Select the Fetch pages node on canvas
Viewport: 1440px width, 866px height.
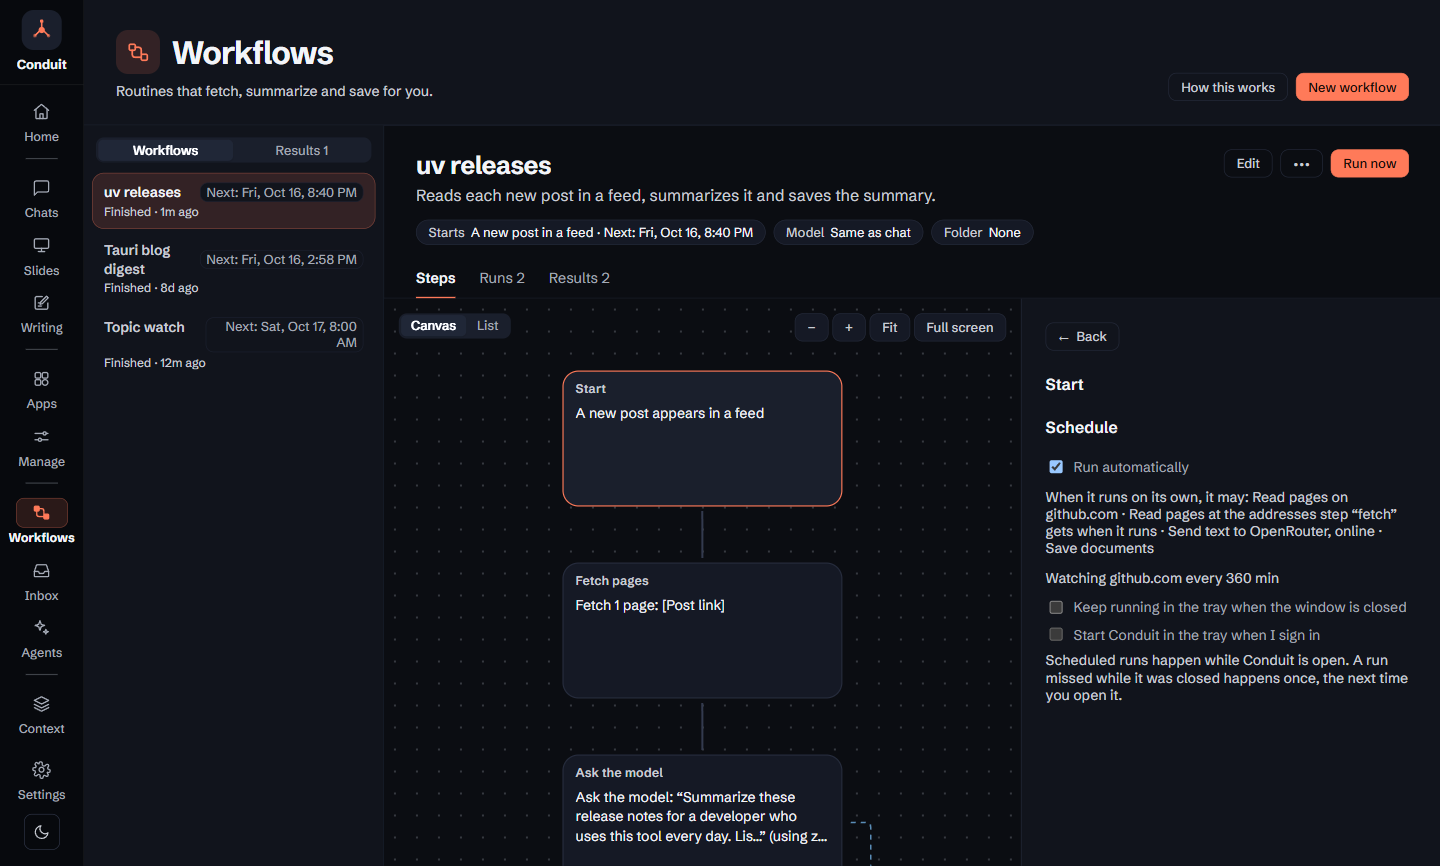point(702,631)
